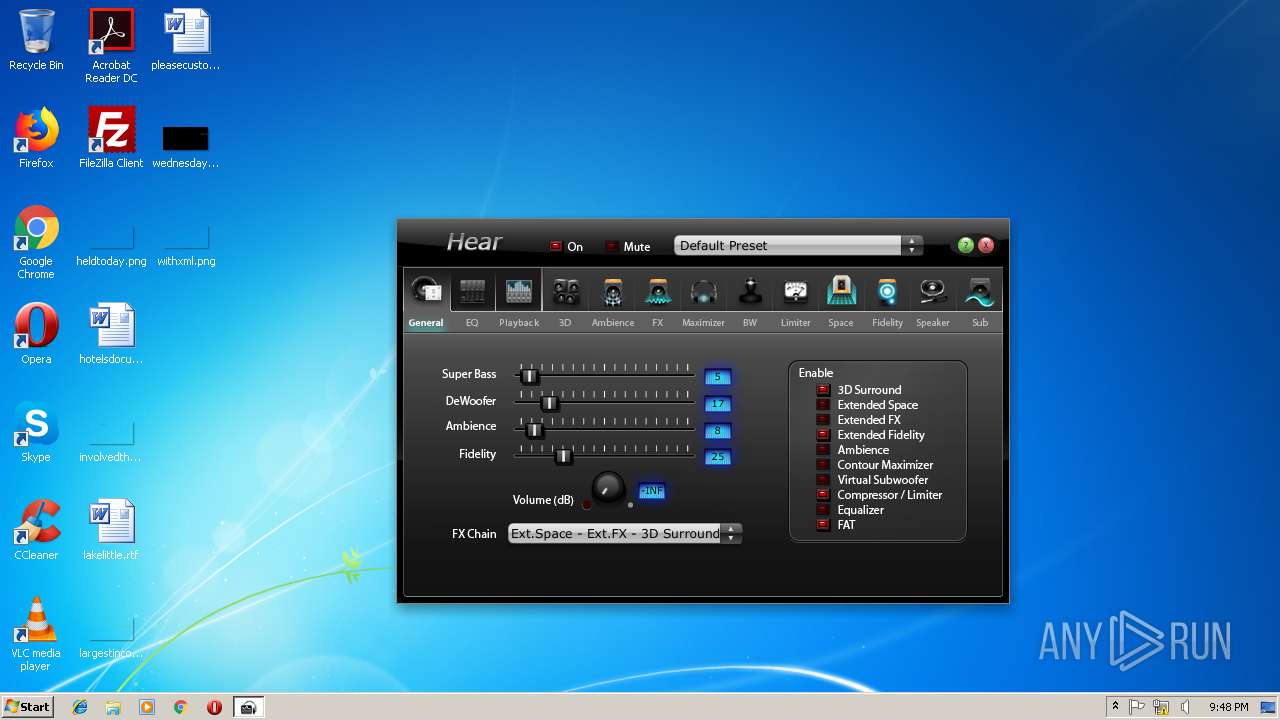
Task: Switch to the Maximizer tab label
Action: pyautogui.click(x=703, y=323)
